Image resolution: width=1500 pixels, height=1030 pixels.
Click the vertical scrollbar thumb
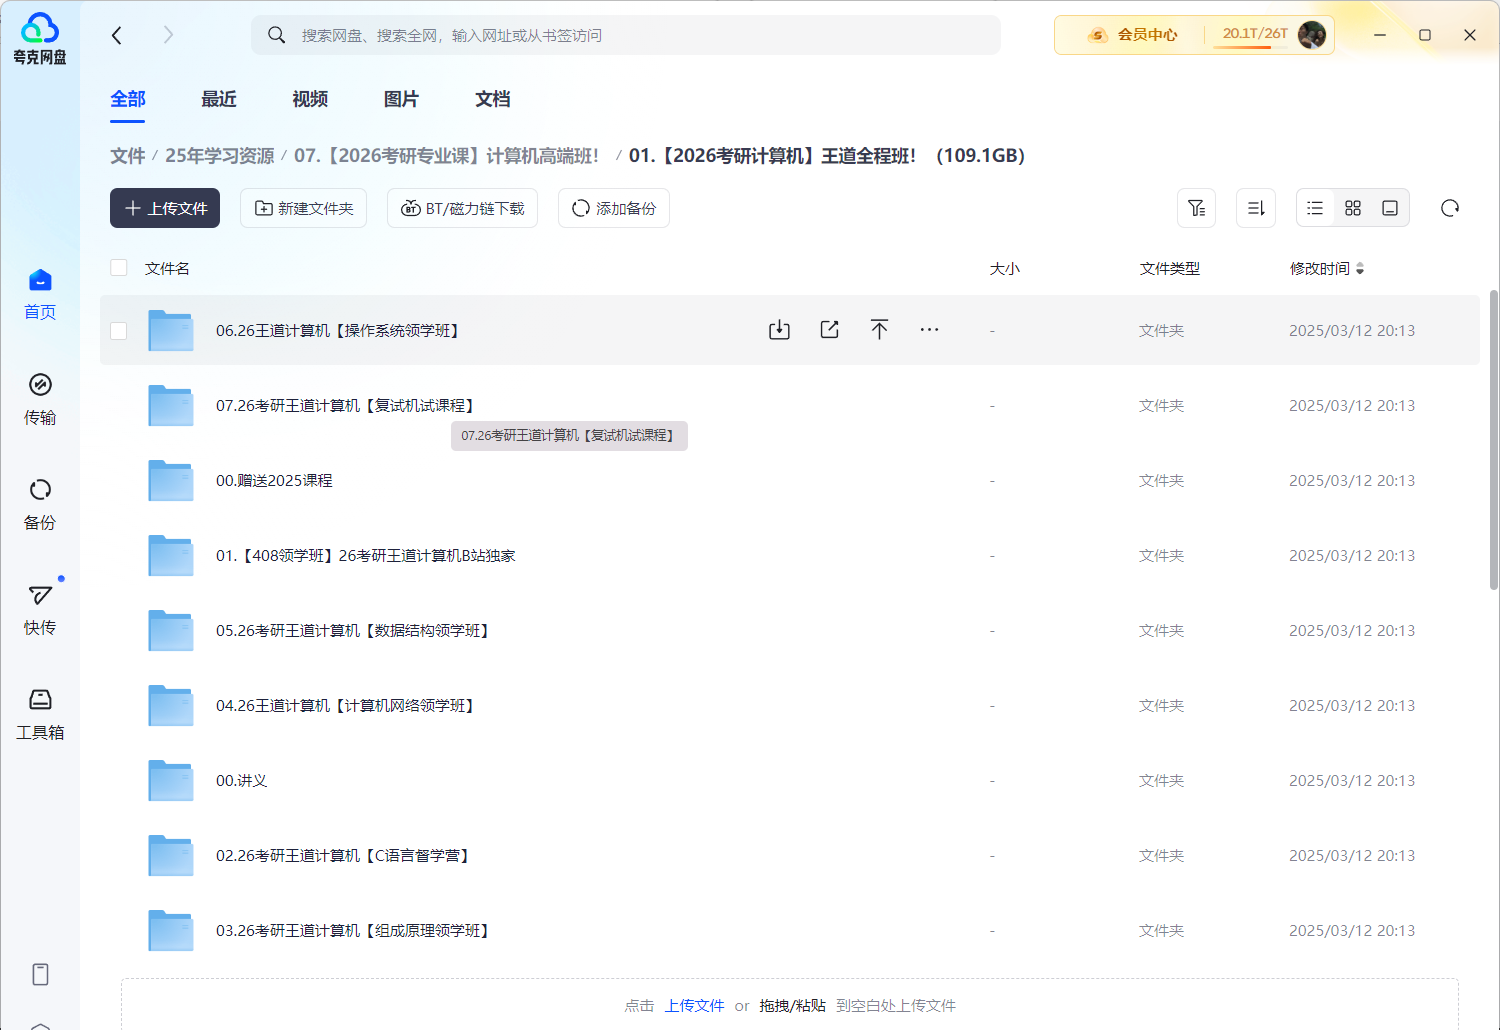(1494, 440)
